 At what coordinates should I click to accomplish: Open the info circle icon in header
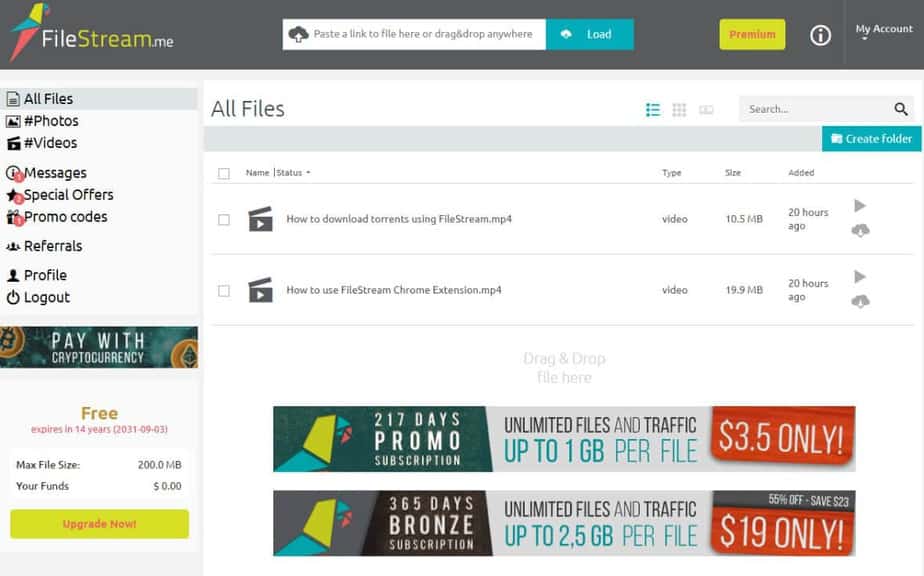click(x=820, y=35)
